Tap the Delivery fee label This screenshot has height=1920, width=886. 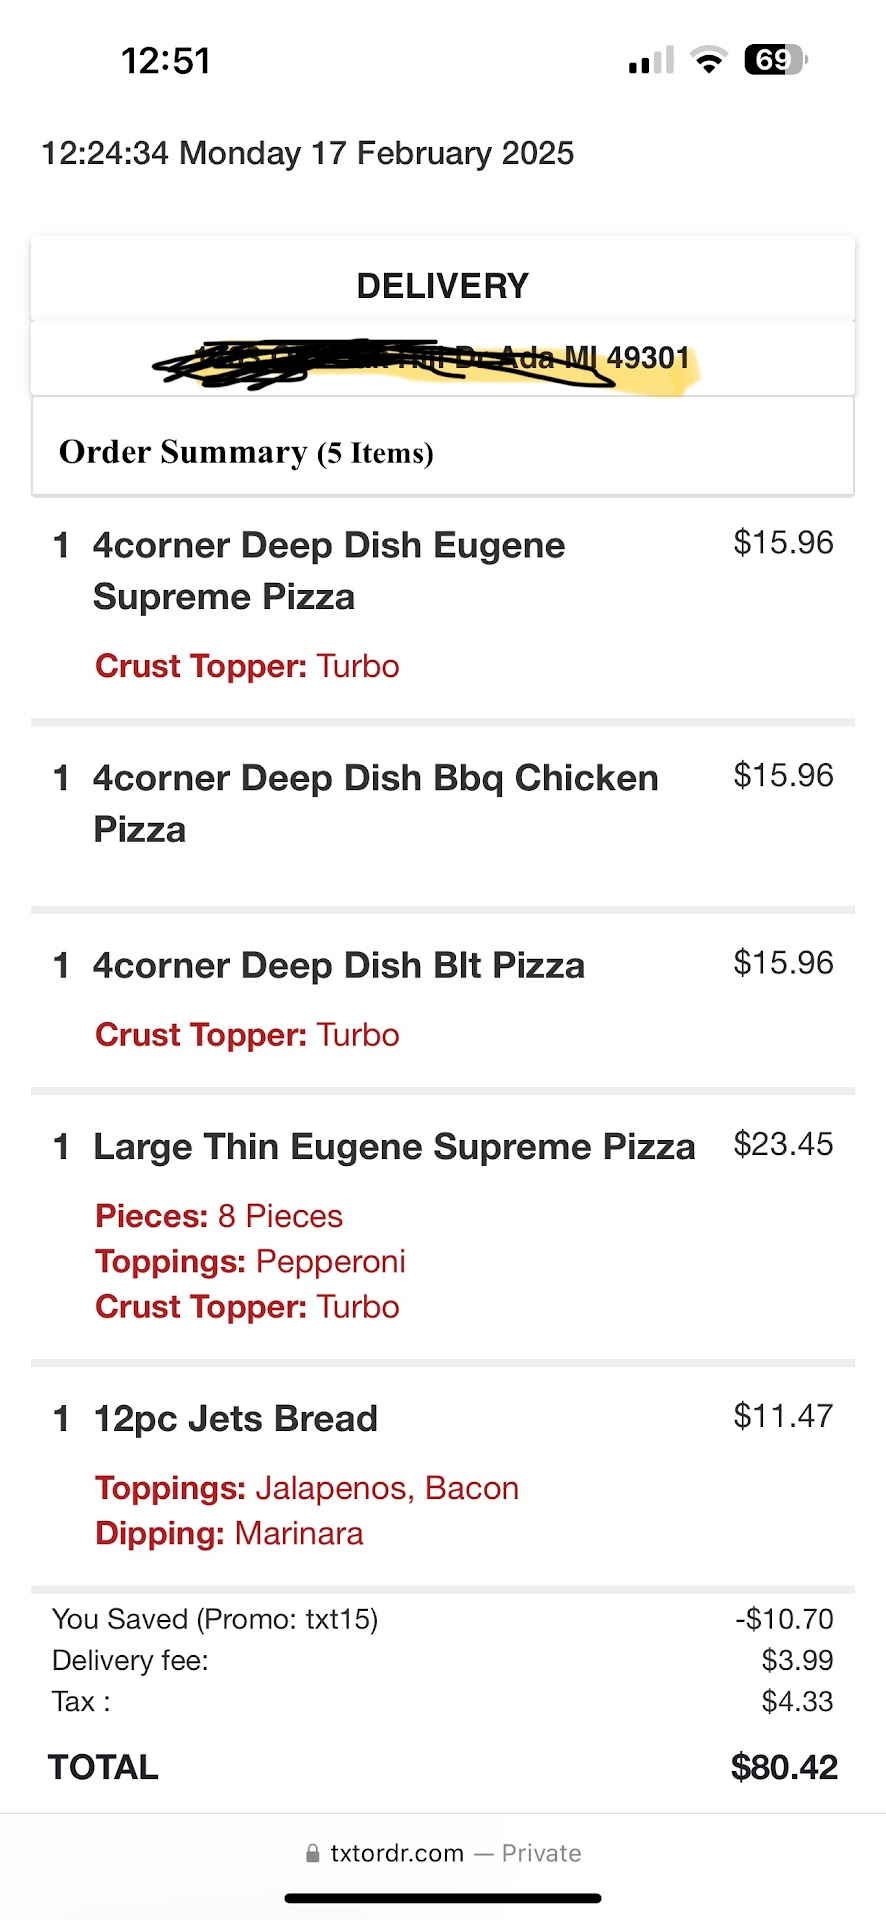pos(130,1661)
